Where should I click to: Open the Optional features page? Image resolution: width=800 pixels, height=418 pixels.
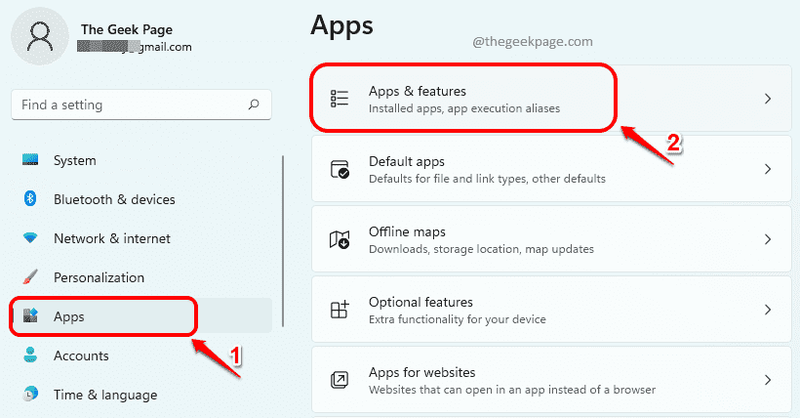tap(551, 309)
